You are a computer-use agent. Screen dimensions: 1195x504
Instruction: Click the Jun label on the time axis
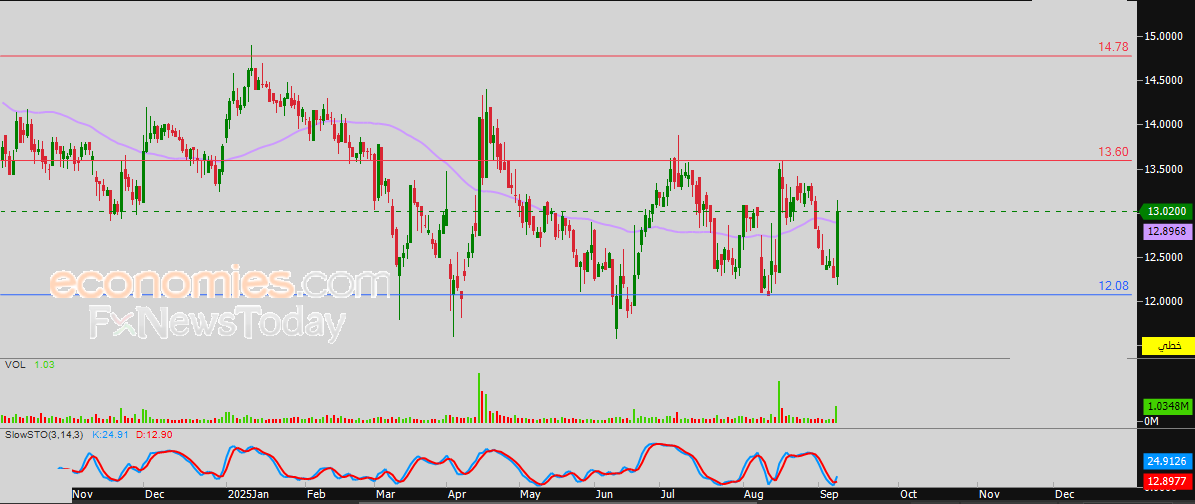[604, 494]
